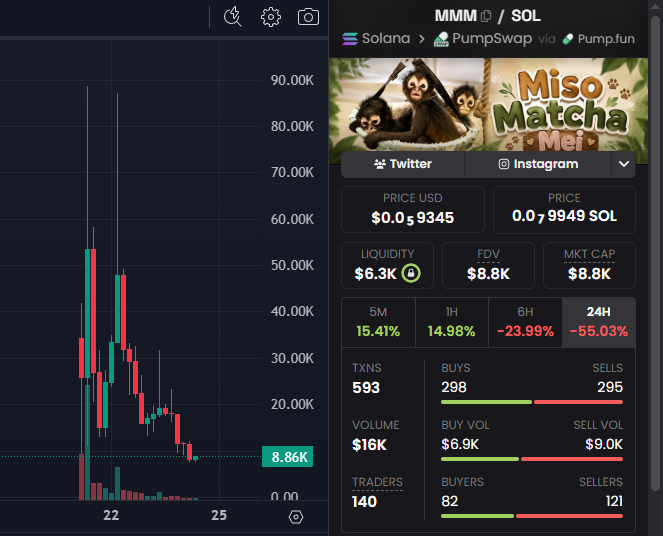Open chart time axis settings hexagon icon
The height and width of the screenshot is (536, 663).
point(296,517)
